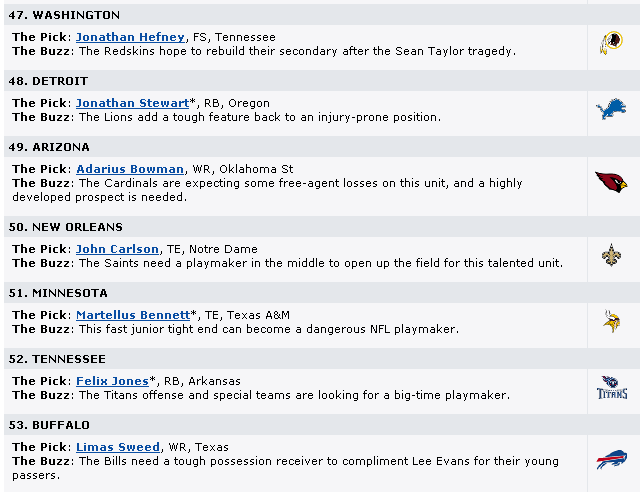
Task: Follow the Limas Sweed link
Action: click(118, 447)
